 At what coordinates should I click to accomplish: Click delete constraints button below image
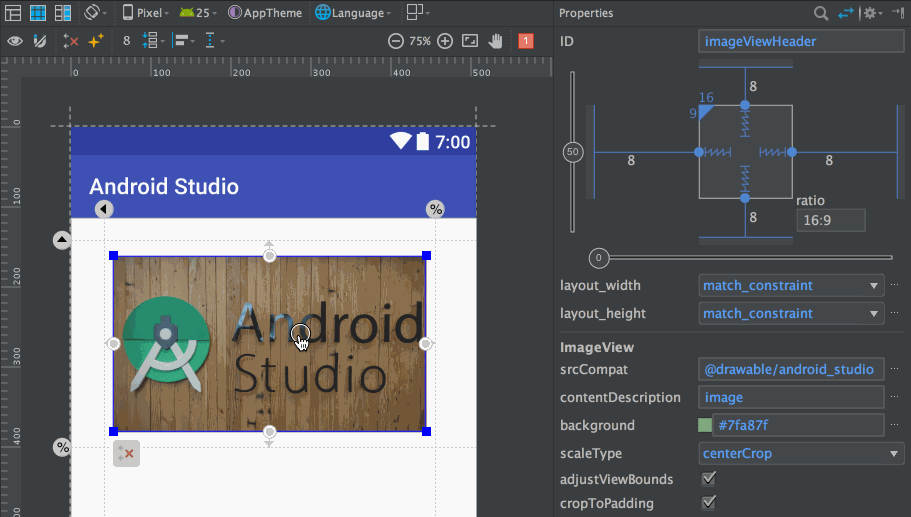coord(126,454)
